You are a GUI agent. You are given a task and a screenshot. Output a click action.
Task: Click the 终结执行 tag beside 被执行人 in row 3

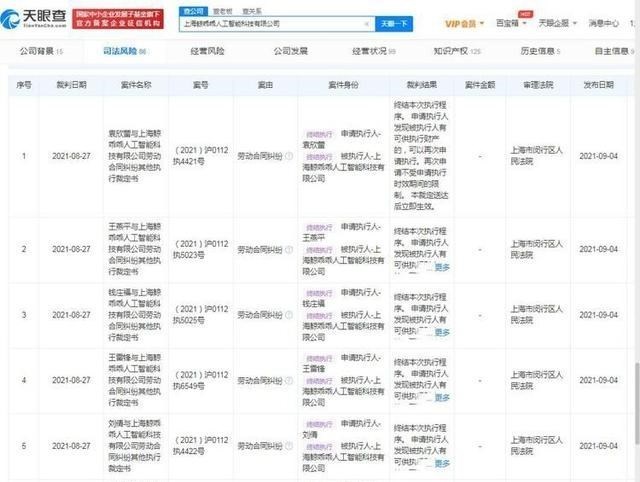319,315
